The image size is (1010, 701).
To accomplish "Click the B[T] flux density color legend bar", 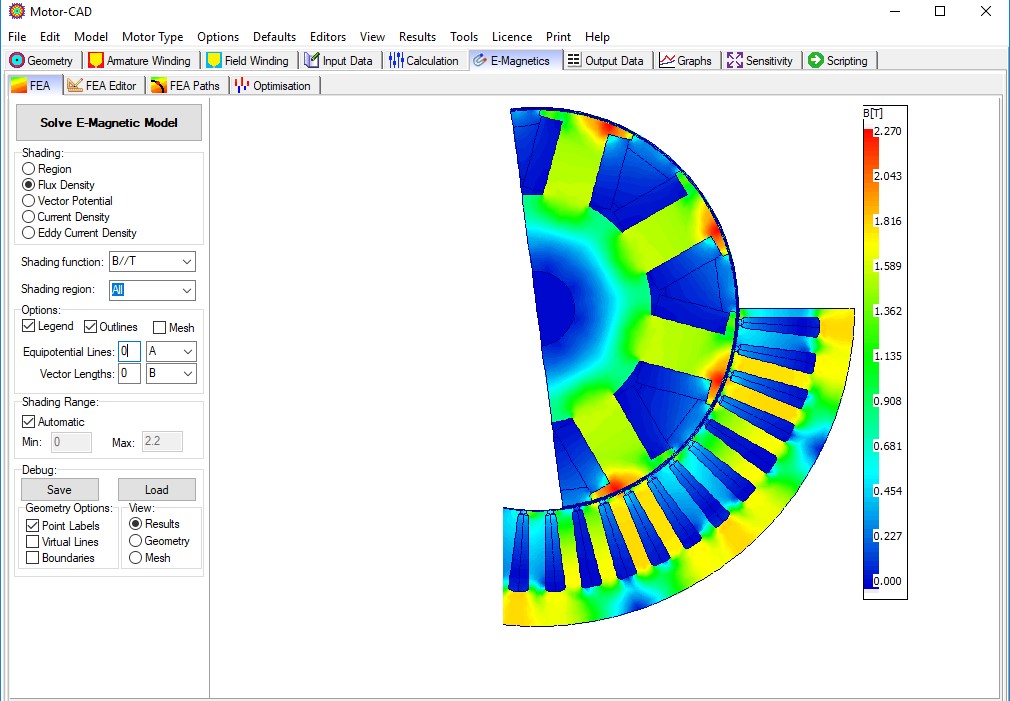I will point(868,358).
